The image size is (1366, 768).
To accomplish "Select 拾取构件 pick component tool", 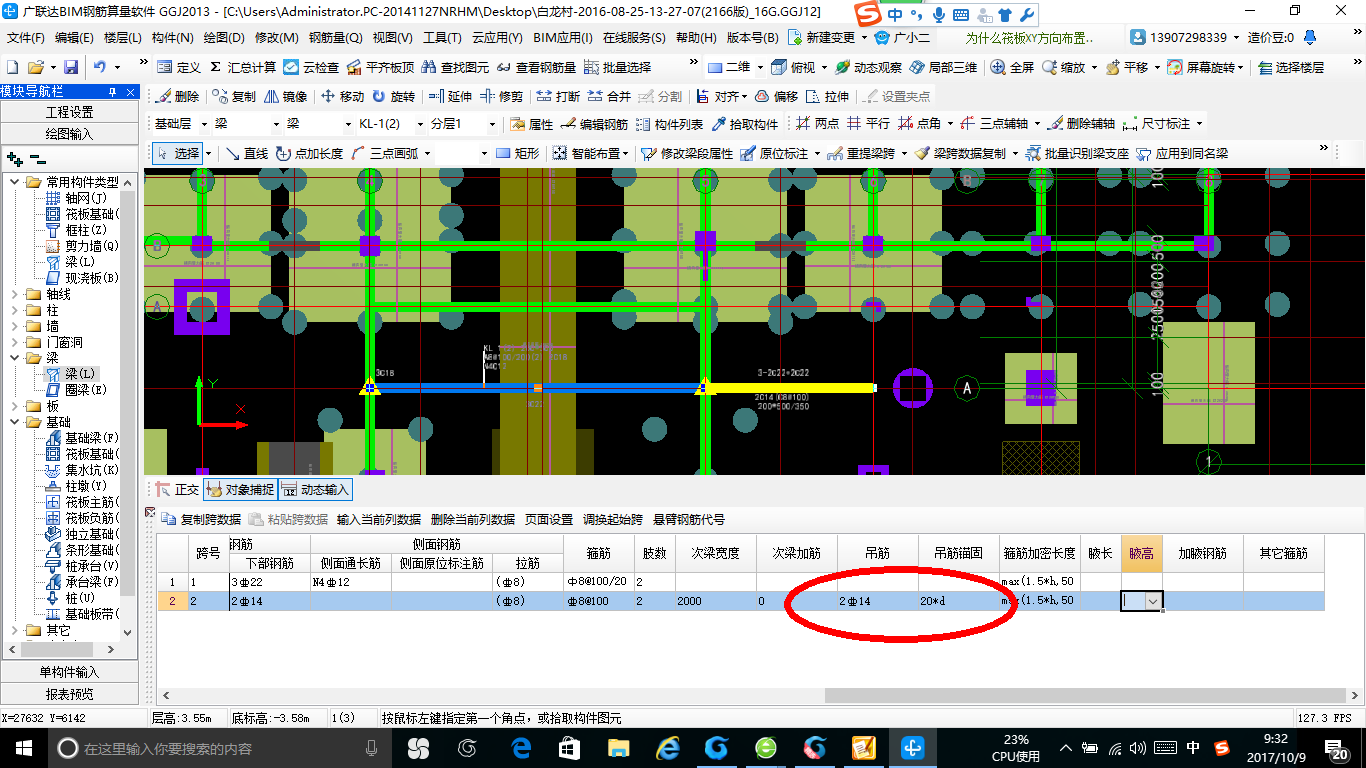I will click(745, 124).
